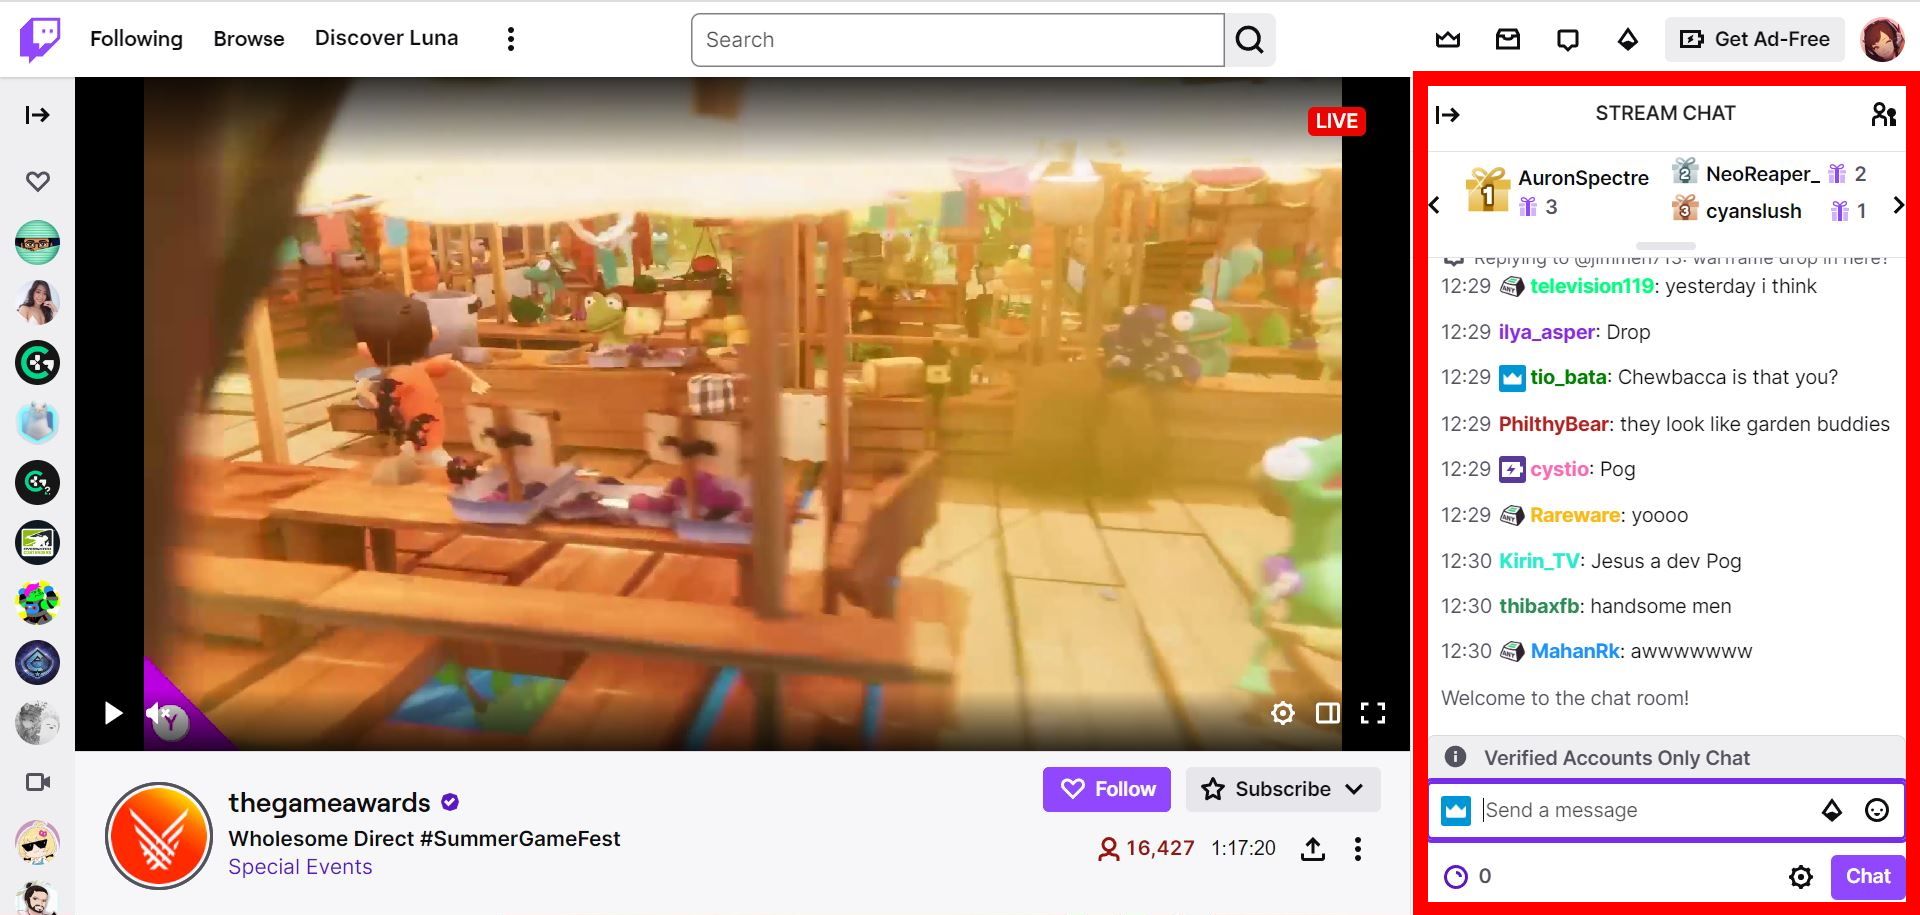Collapse the Stream Chat panel

(1447, 114)
